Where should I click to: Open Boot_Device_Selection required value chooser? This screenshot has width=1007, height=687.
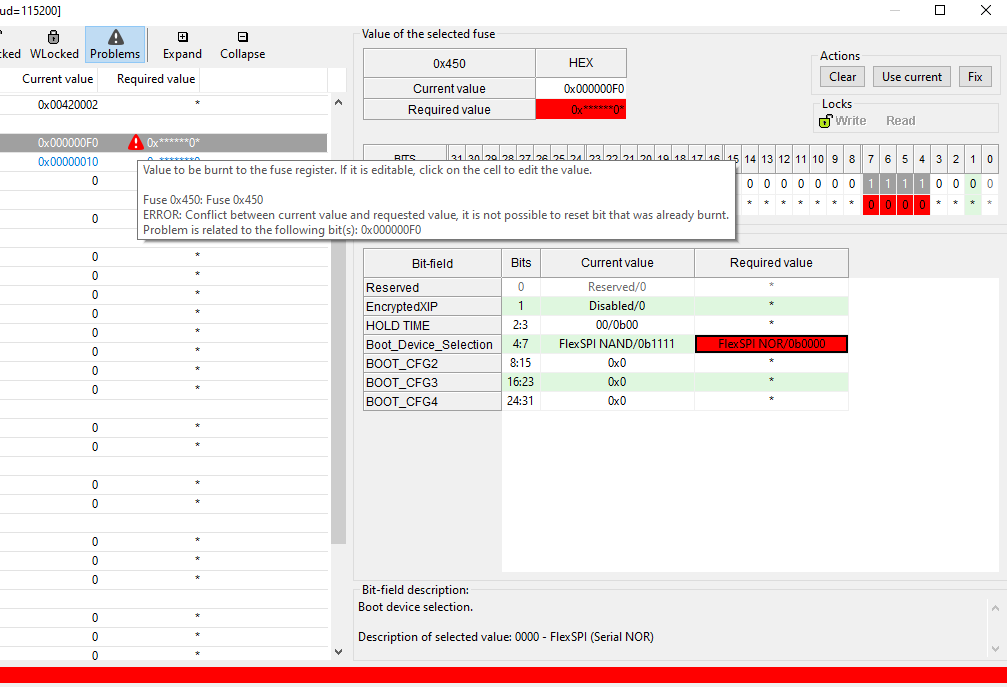(771, 343)
